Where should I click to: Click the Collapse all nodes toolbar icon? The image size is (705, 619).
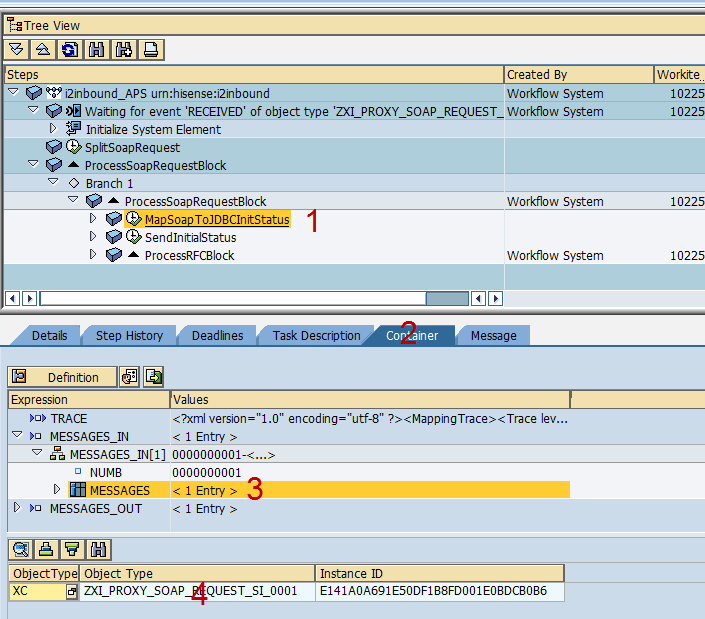(x=43, y=49)
